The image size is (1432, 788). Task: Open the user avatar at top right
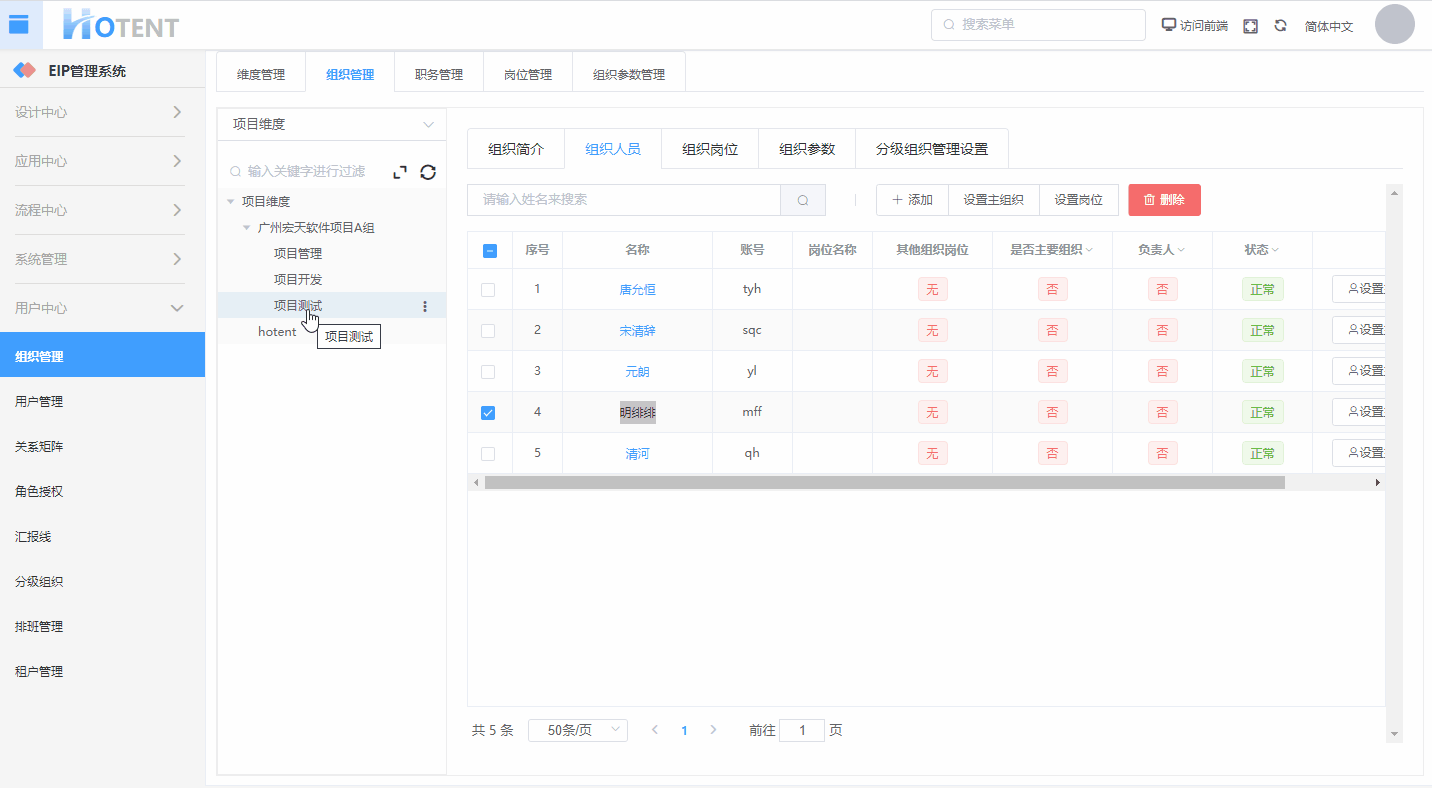click(1394, 25)
